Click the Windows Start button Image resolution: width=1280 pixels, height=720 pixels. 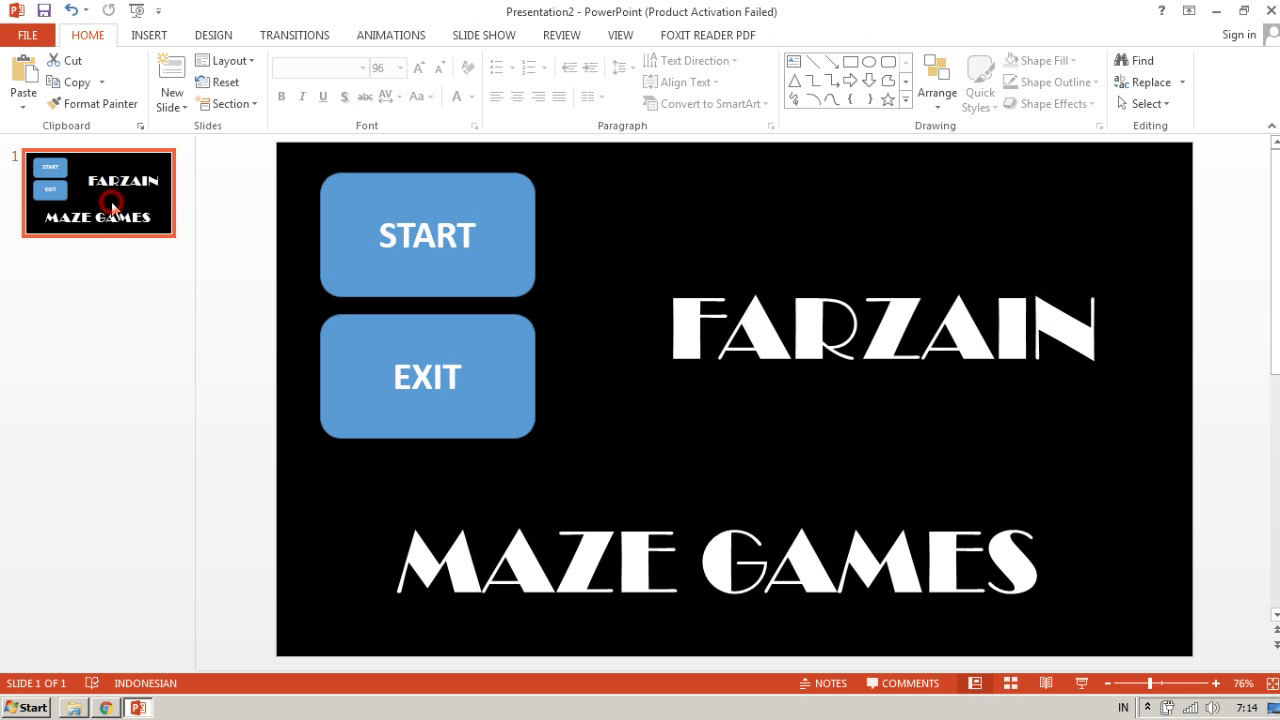[26, 708]
